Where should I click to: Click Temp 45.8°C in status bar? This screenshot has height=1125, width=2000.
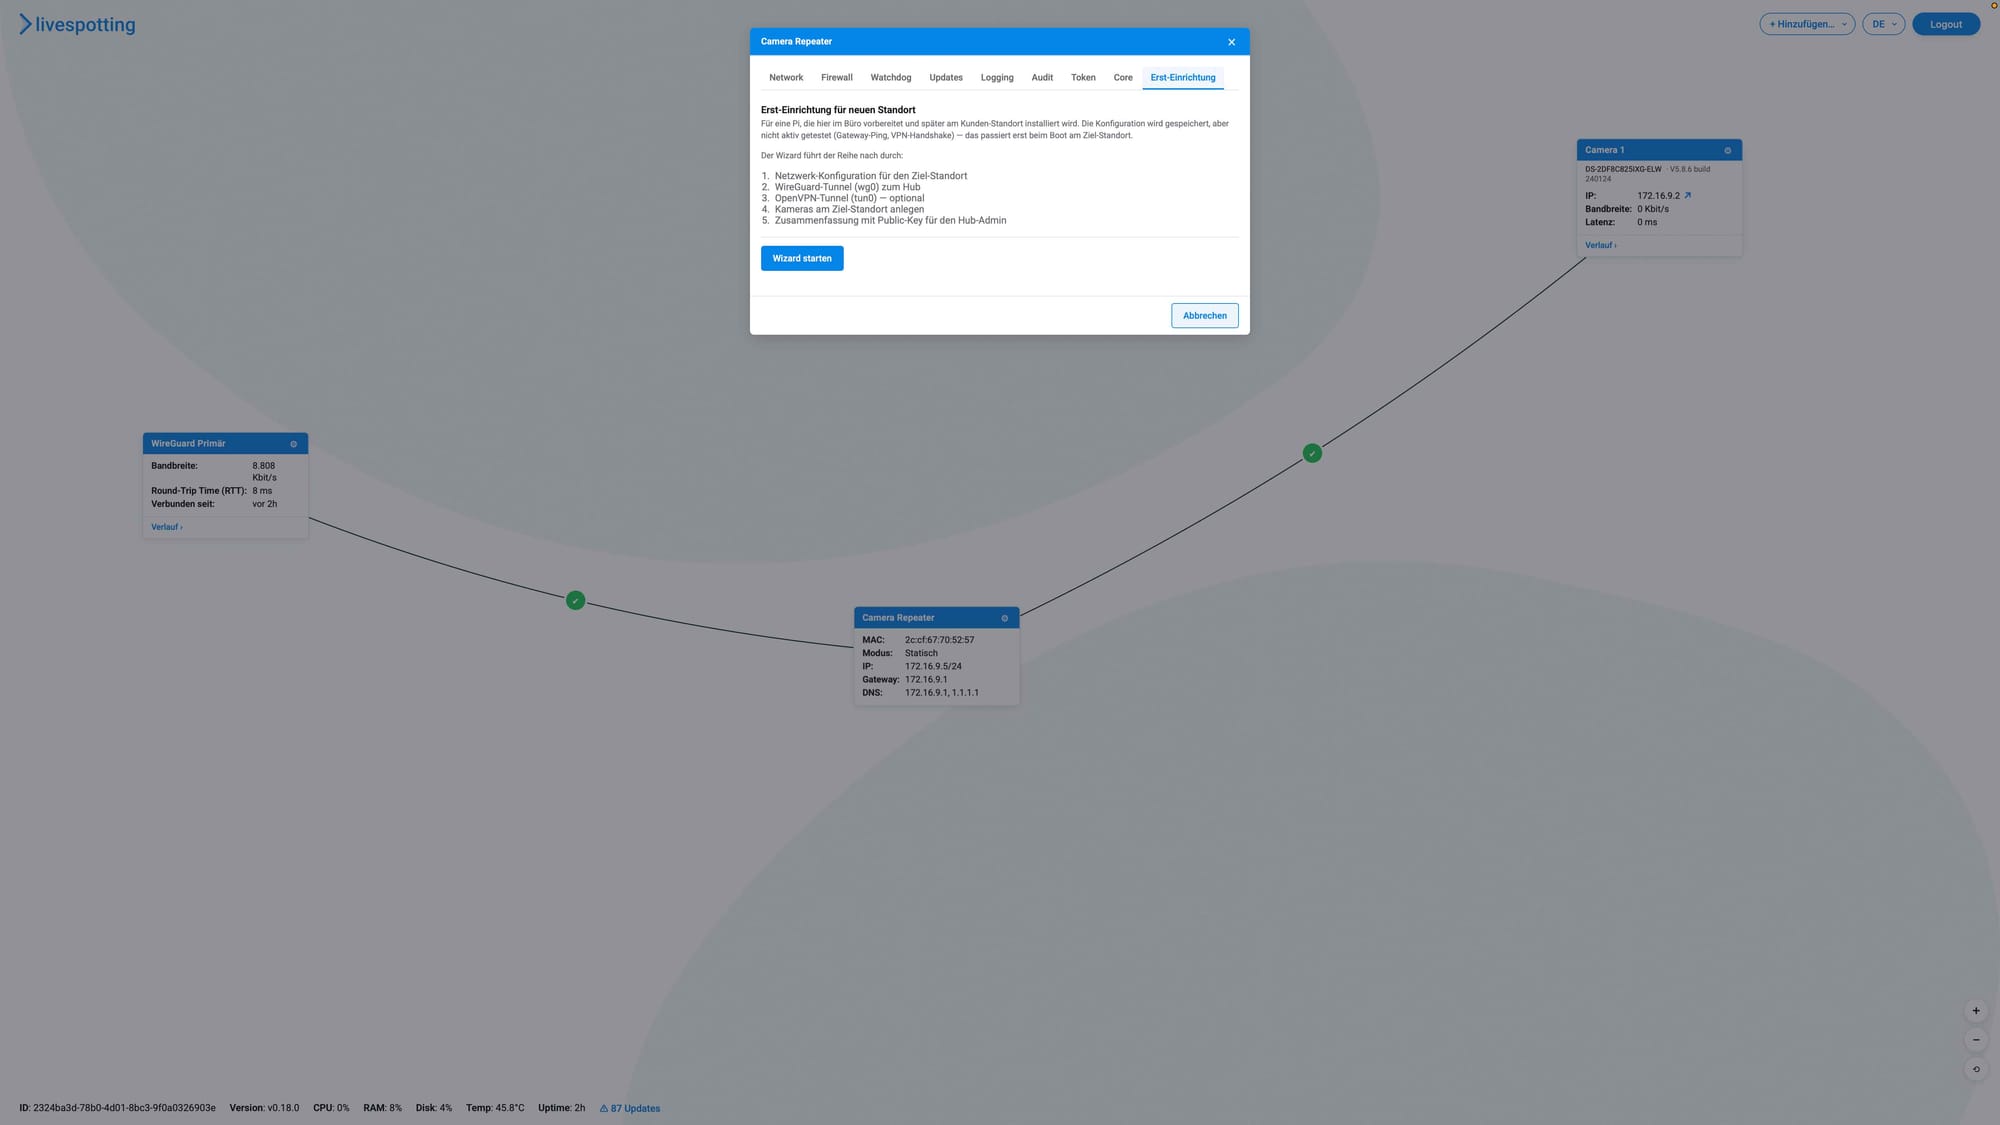pyautogui.click(x=495, y=1108)
